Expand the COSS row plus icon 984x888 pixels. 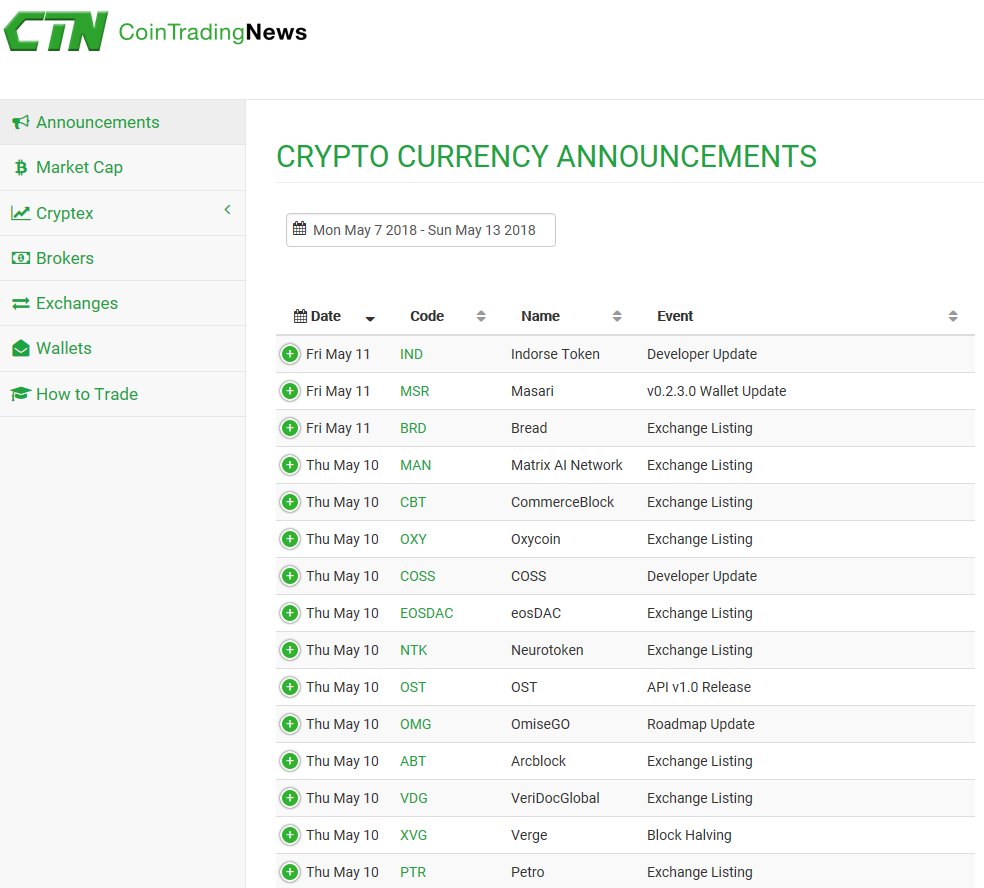(x=290, y=576)
